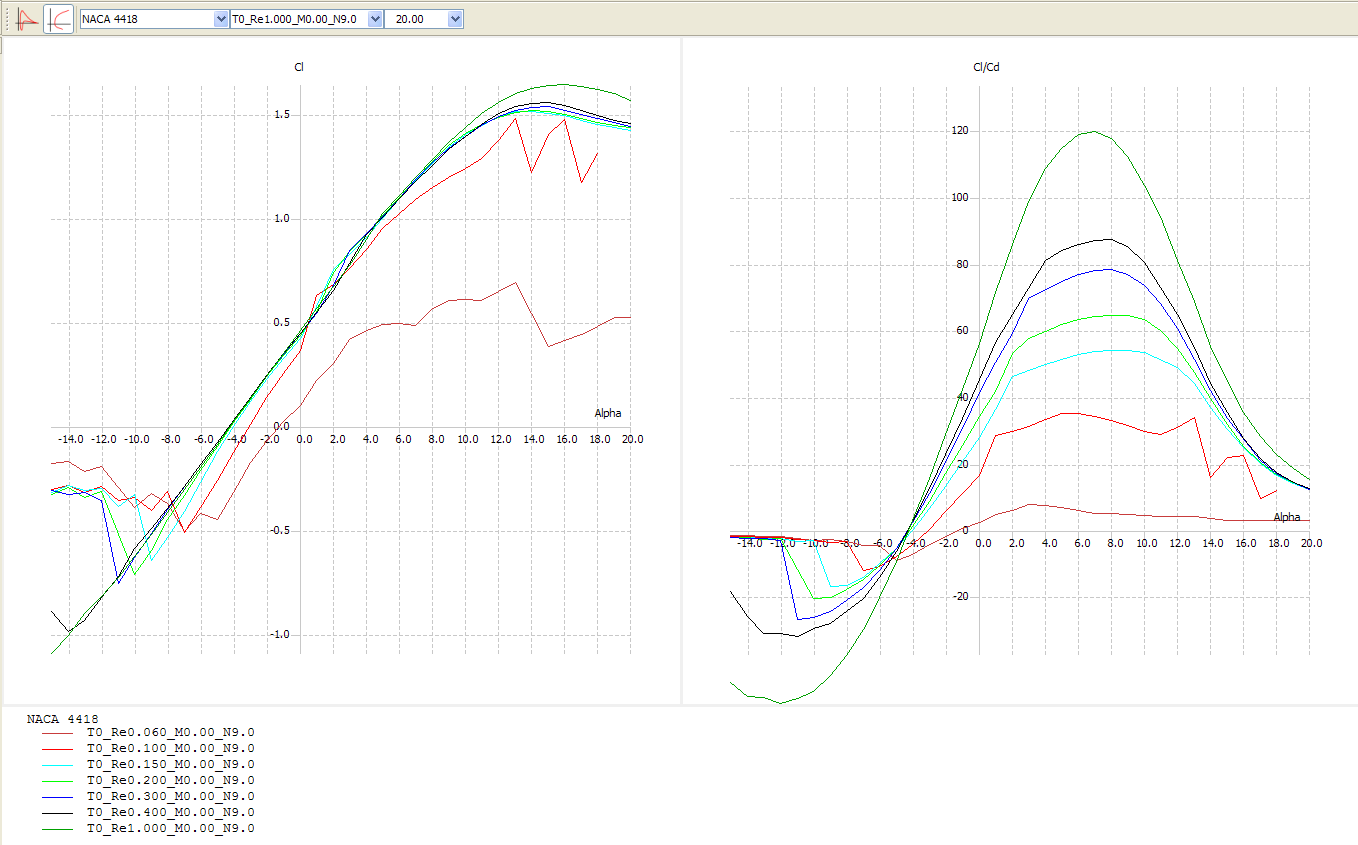Viewport: 1358px width, 845px height.
Task: Expand the T0_Re1.000_M0.00_N9.0 polar dropdown
Action: 306,19
